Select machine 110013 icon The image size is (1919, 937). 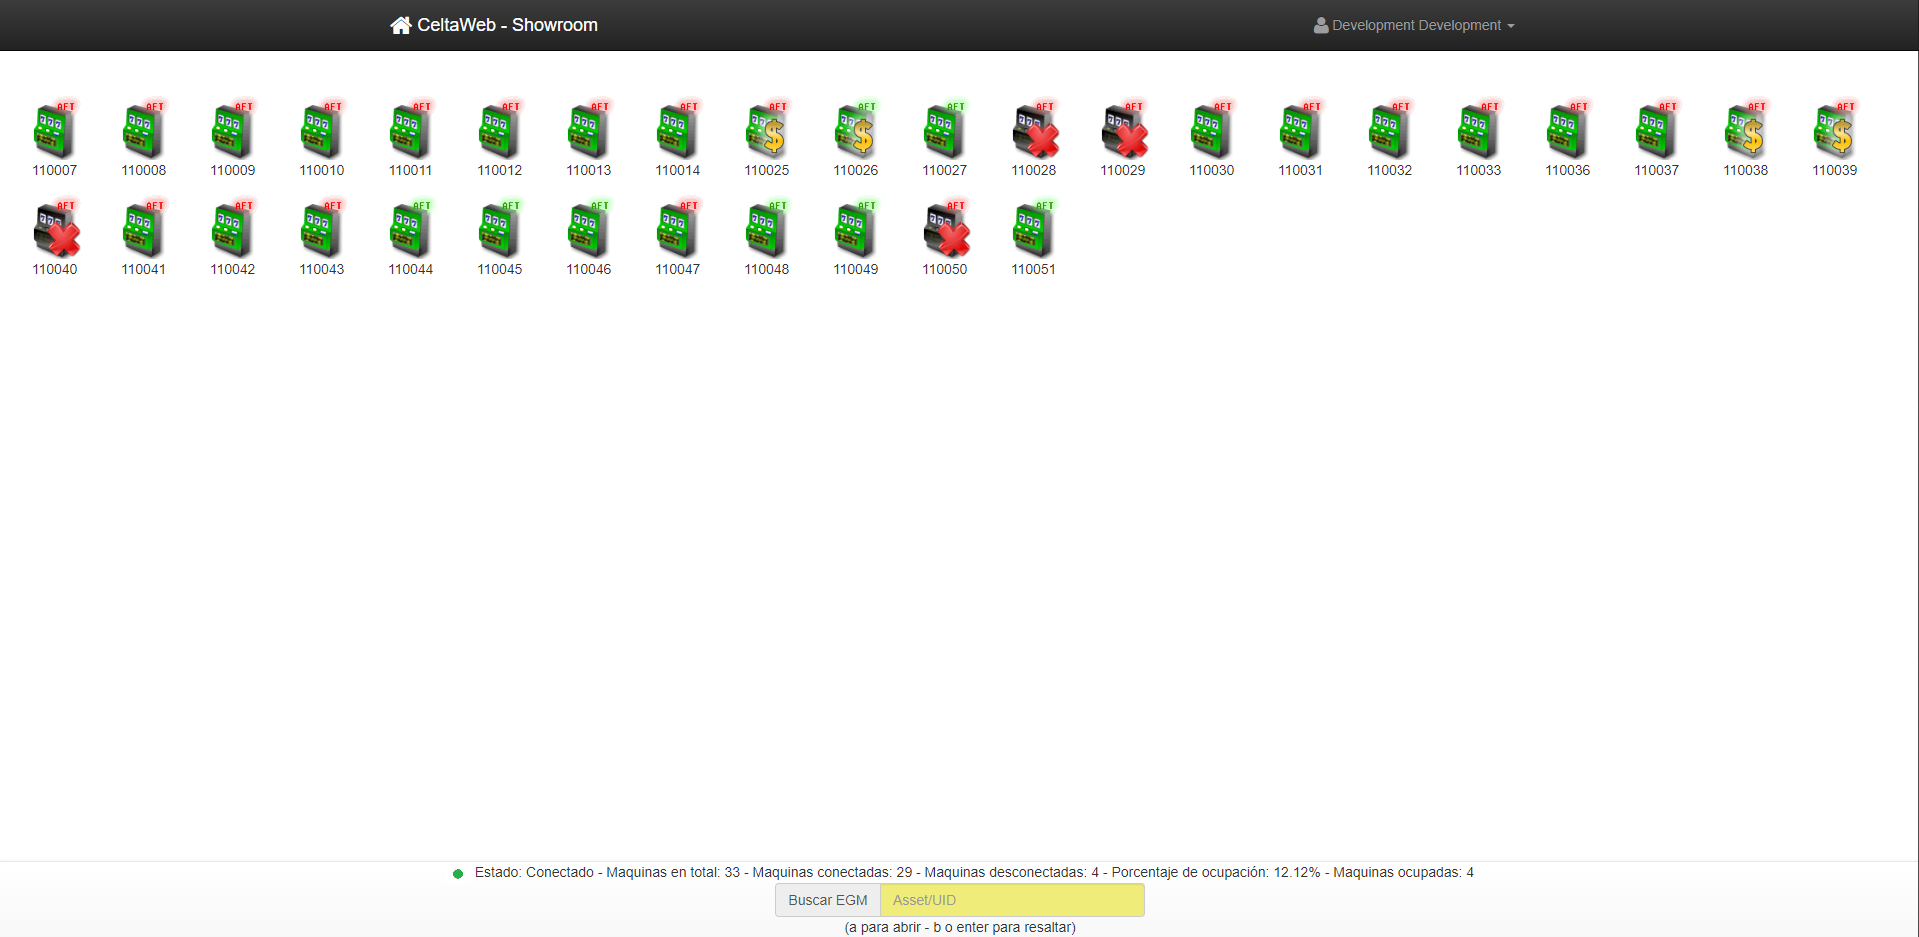589,131
